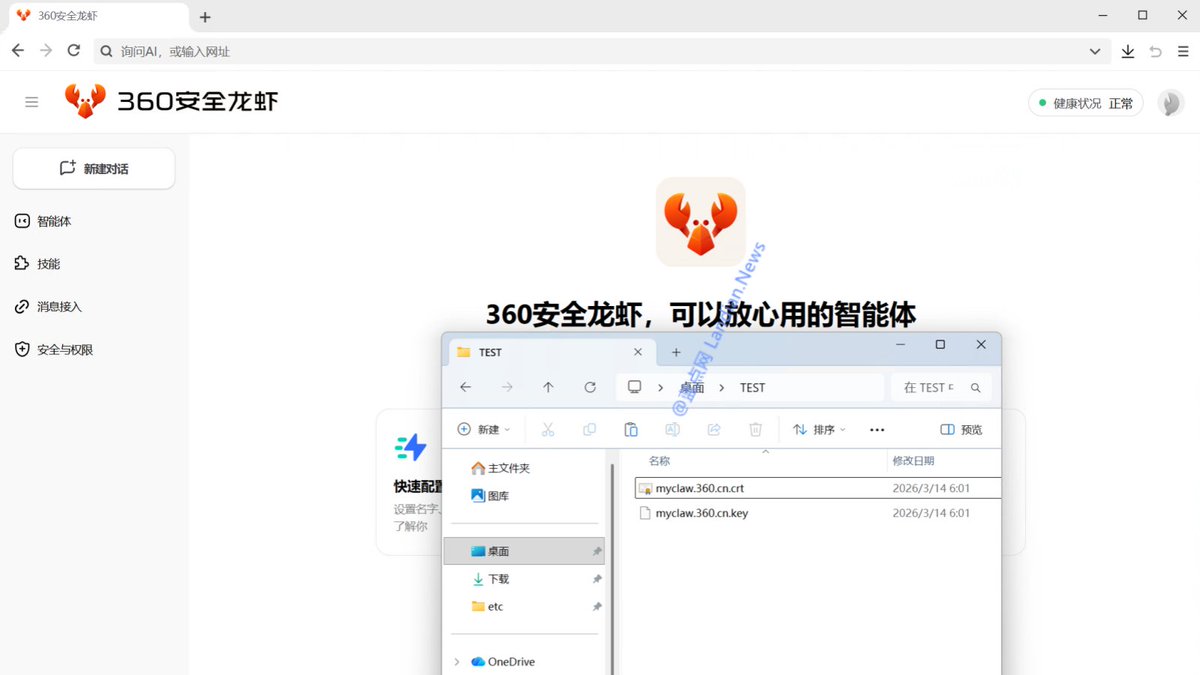Open the address bar dropdown arrow
Screen dimensions: 1200x675
(1095, 51)
